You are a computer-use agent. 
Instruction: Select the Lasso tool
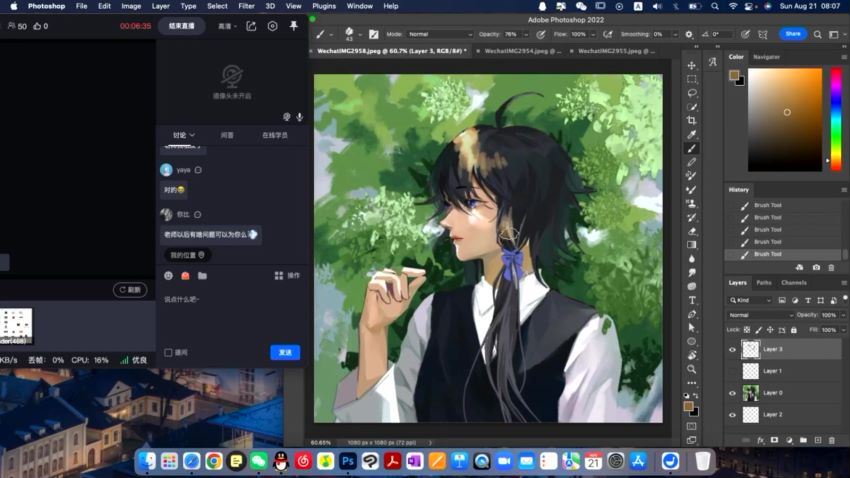coord(691,93)
